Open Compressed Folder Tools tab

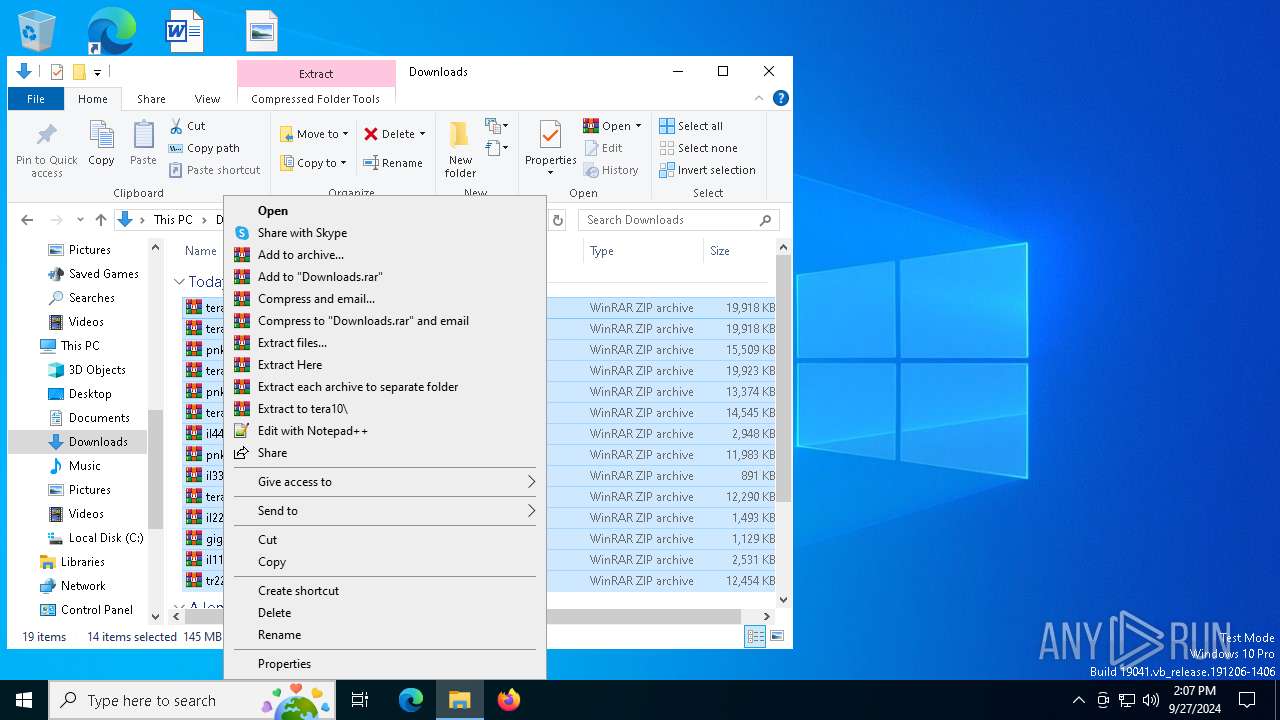316,99
